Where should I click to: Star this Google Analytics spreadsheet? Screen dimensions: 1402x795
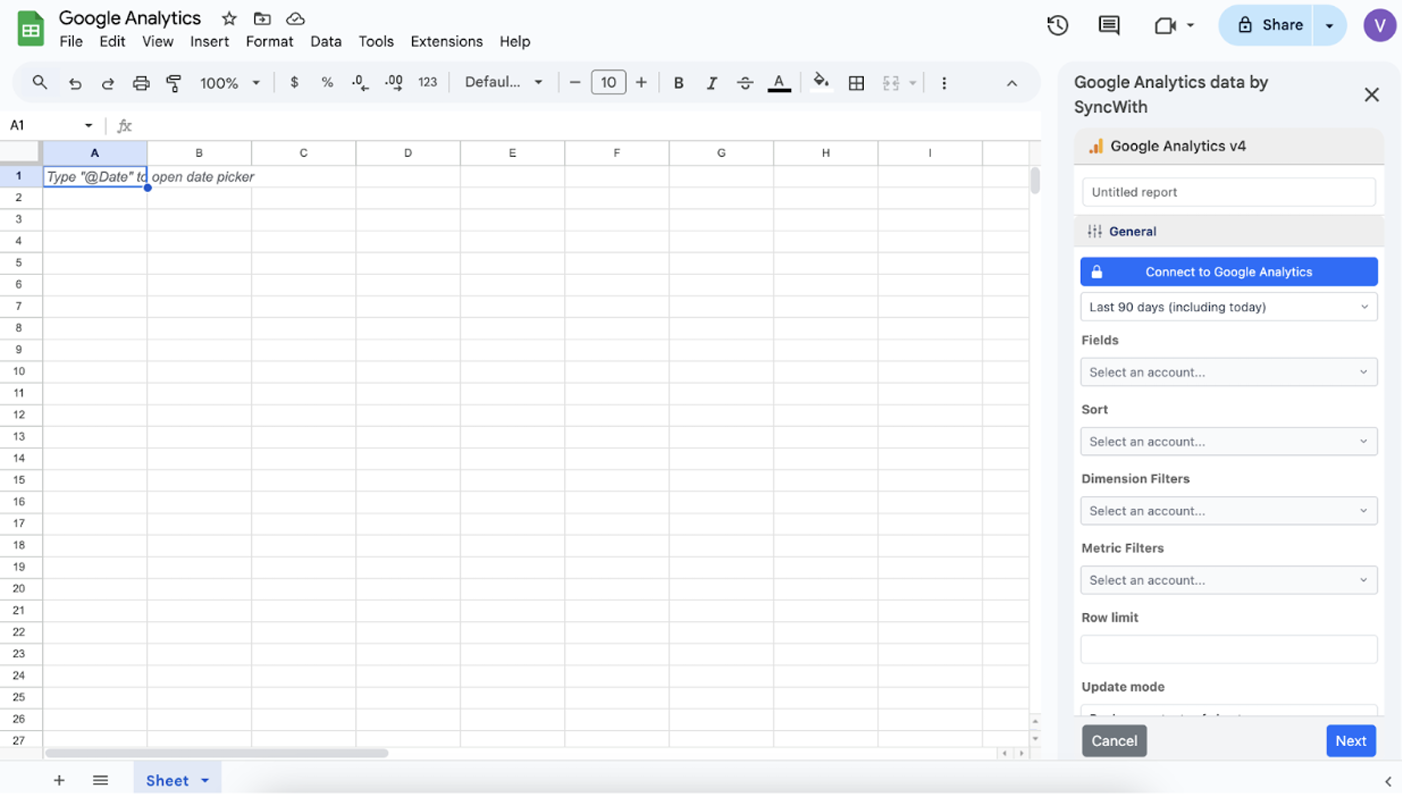229,19
